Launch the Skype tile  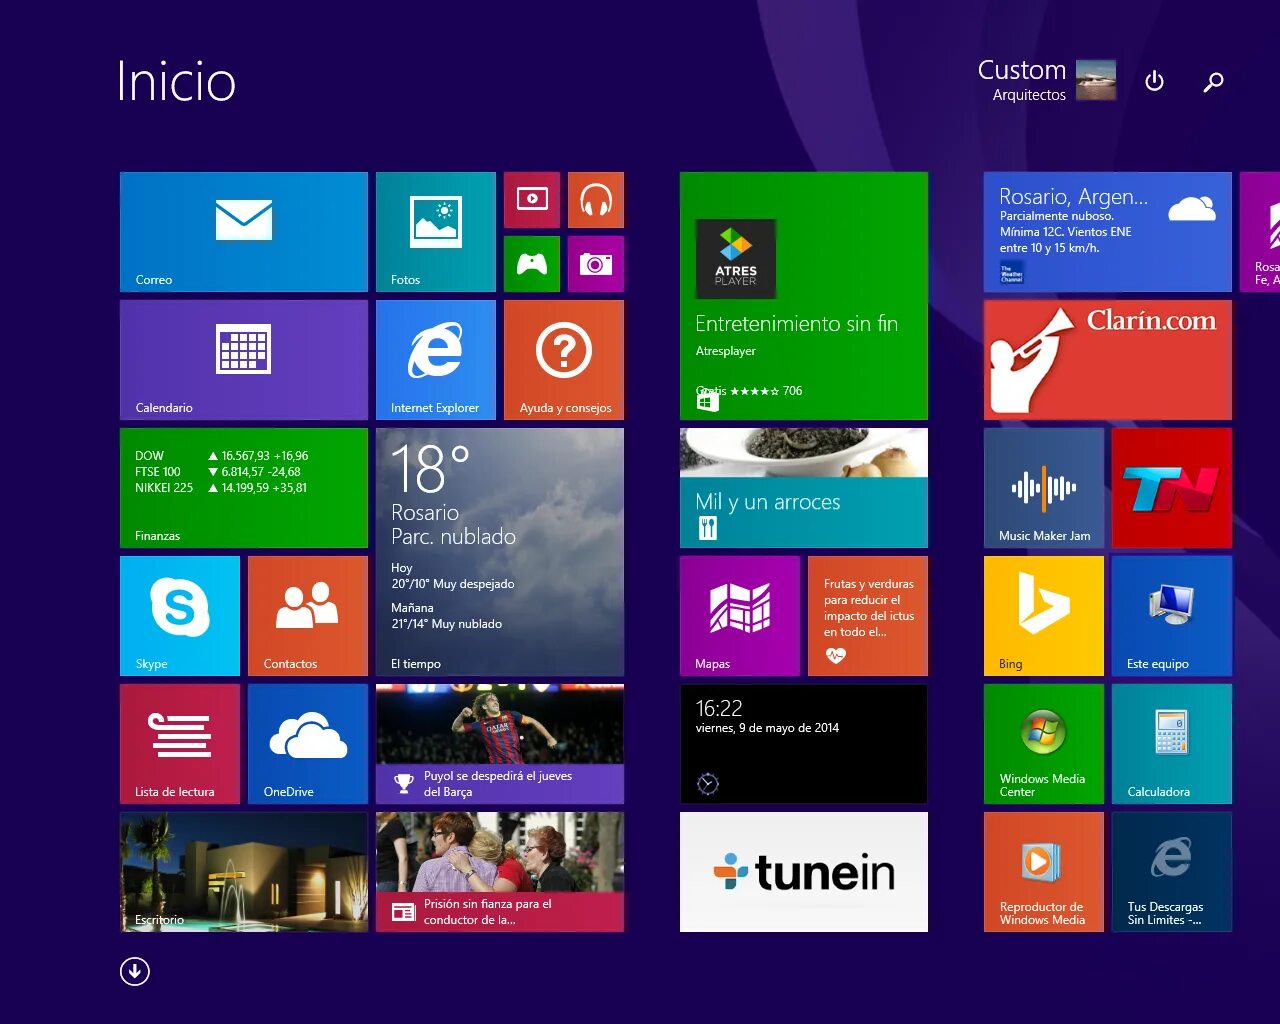pyautogui.click(x=180, y=616)
